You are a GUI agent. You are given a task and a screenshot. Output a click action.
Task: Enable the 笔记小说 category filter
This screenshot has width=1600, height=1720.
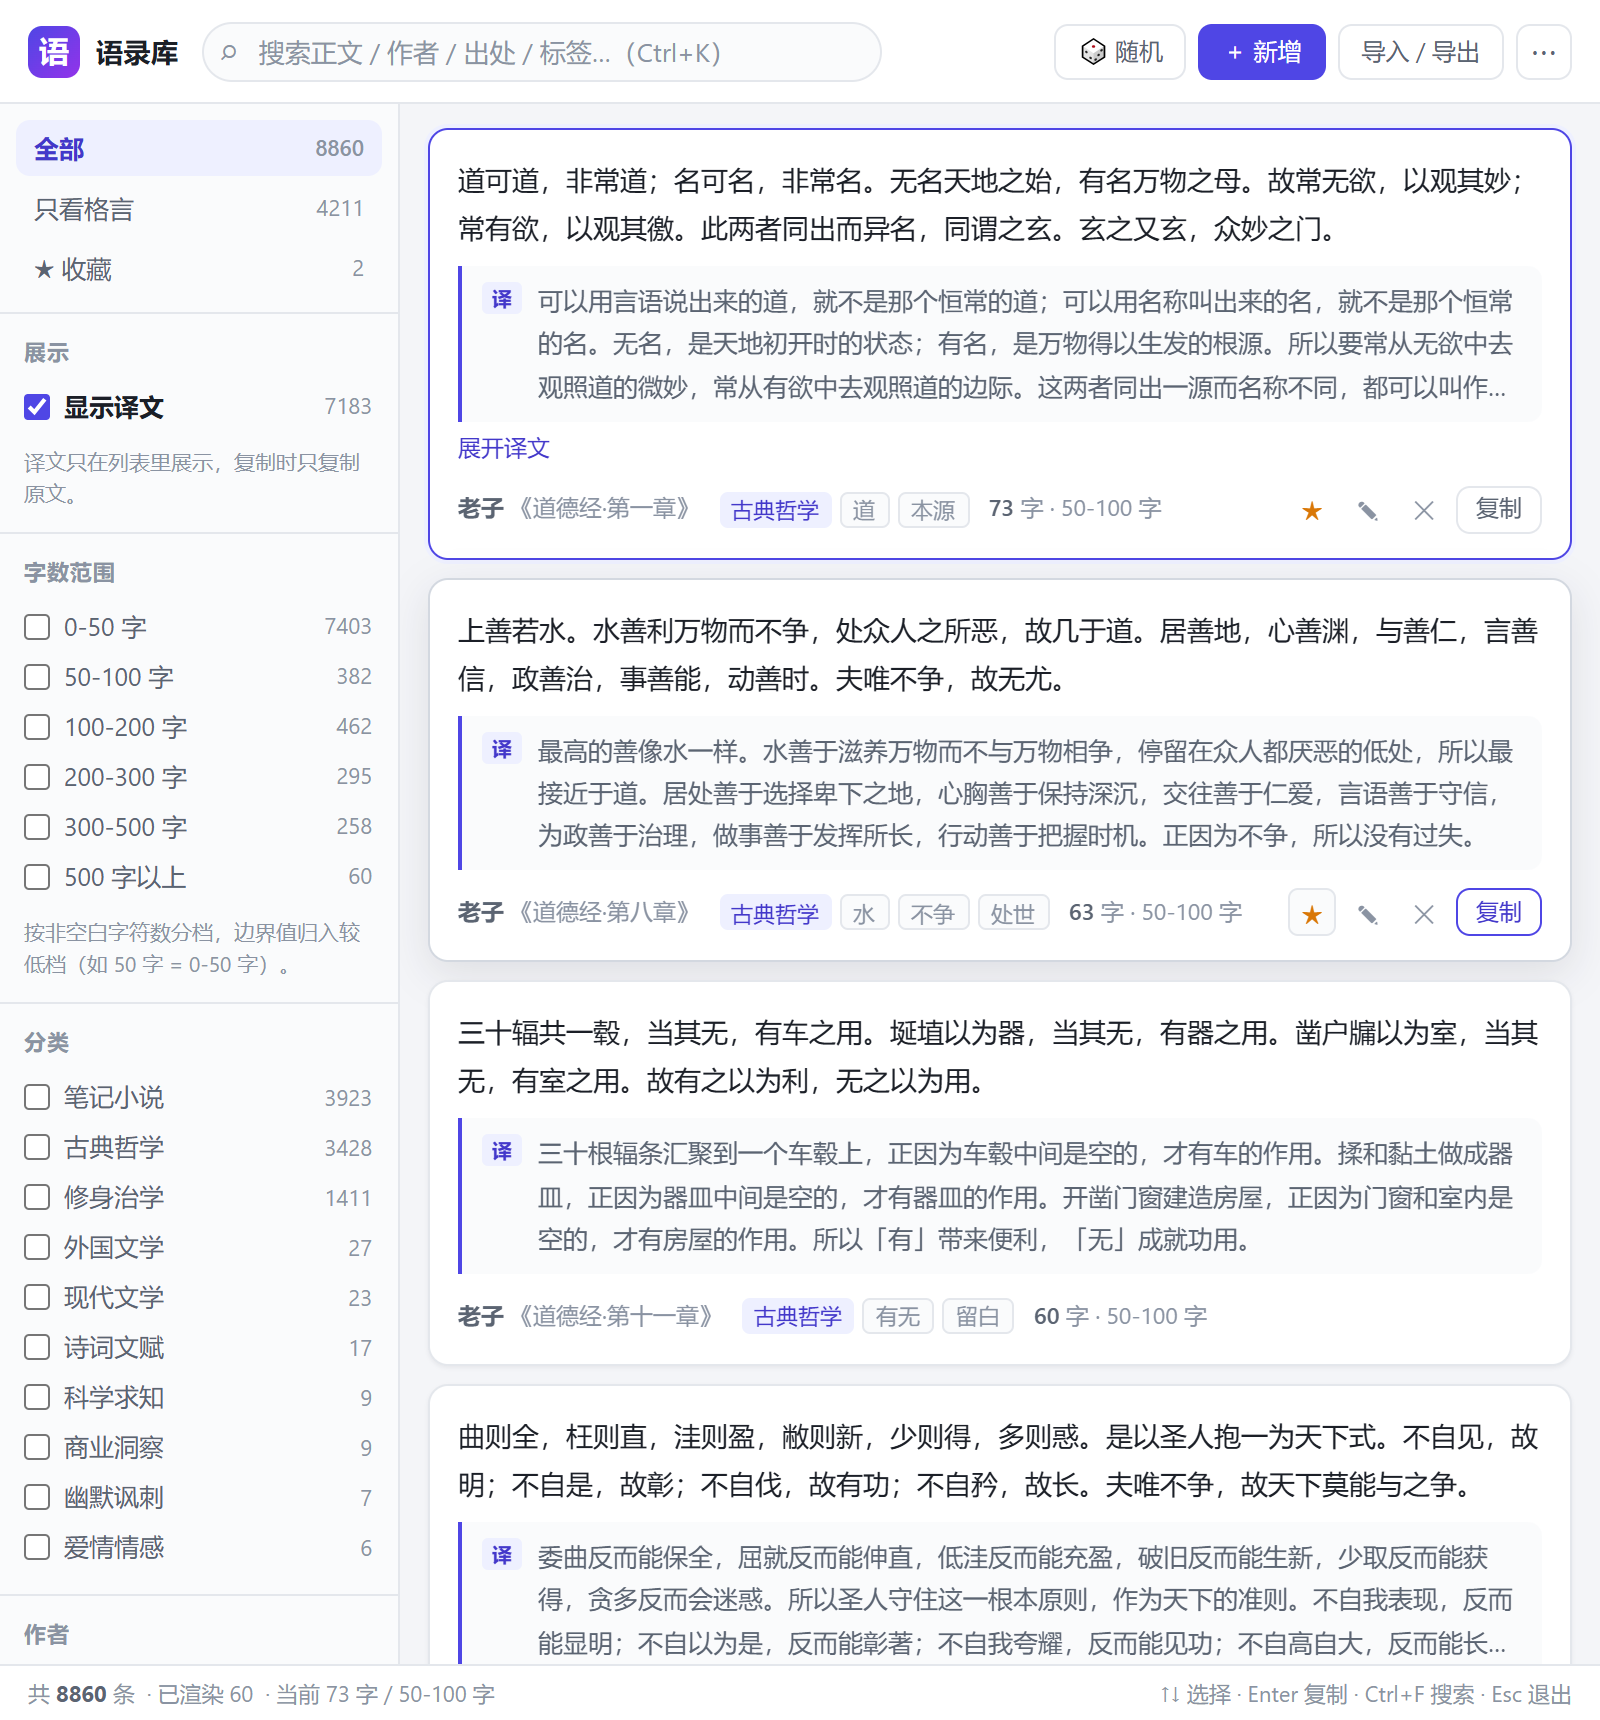point(37,1097)
